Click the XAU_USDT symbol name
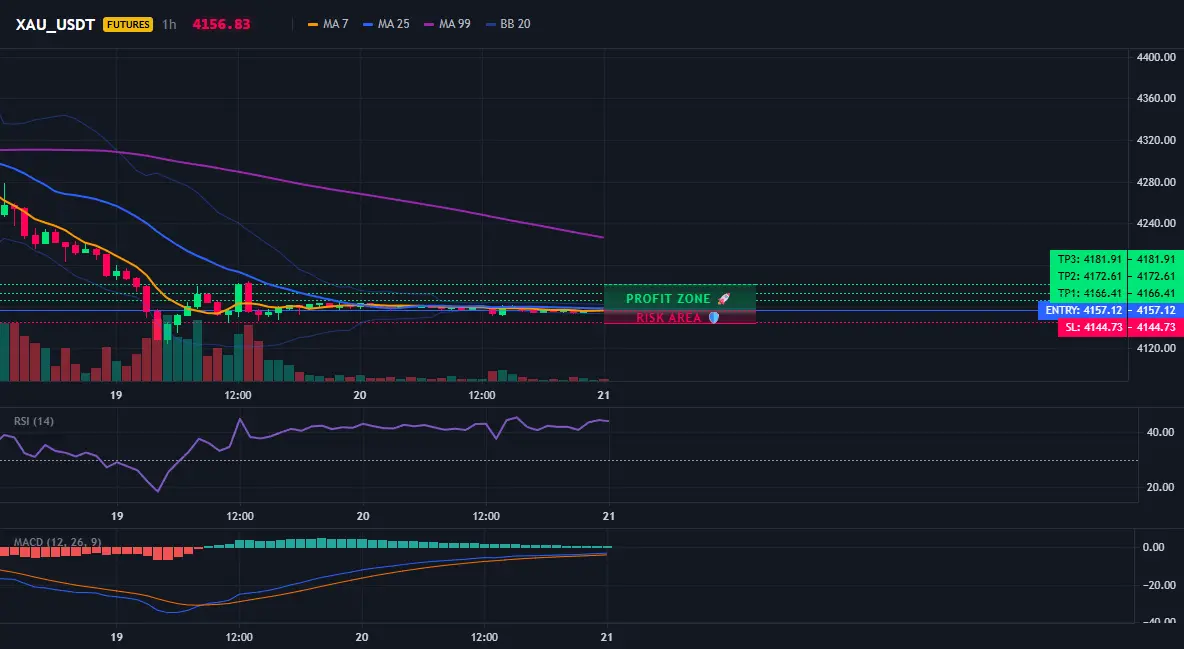 (55, 24)
